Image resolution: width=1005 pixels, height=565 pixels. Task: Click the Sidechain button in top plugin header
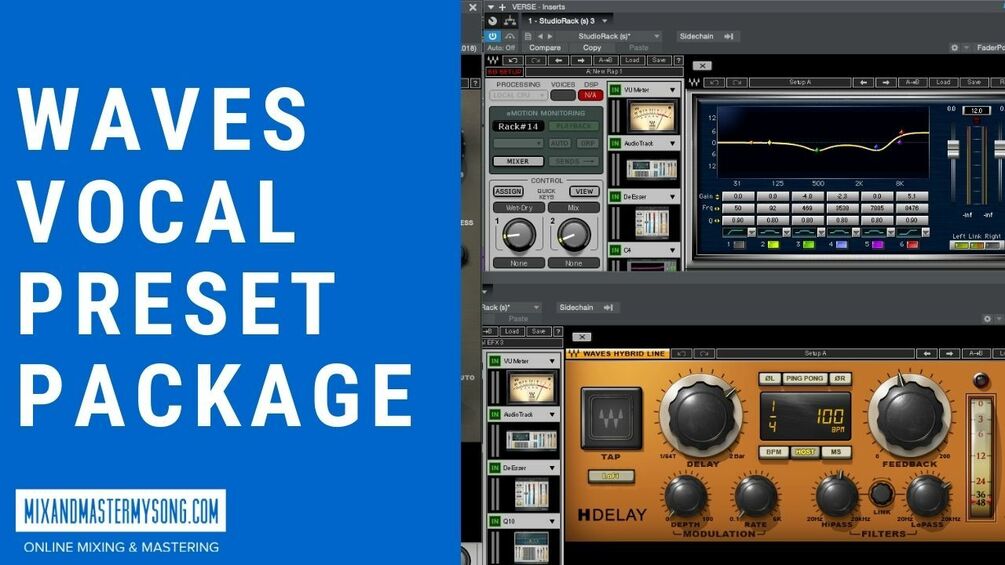pyautogui.click(x=706, y=37)
